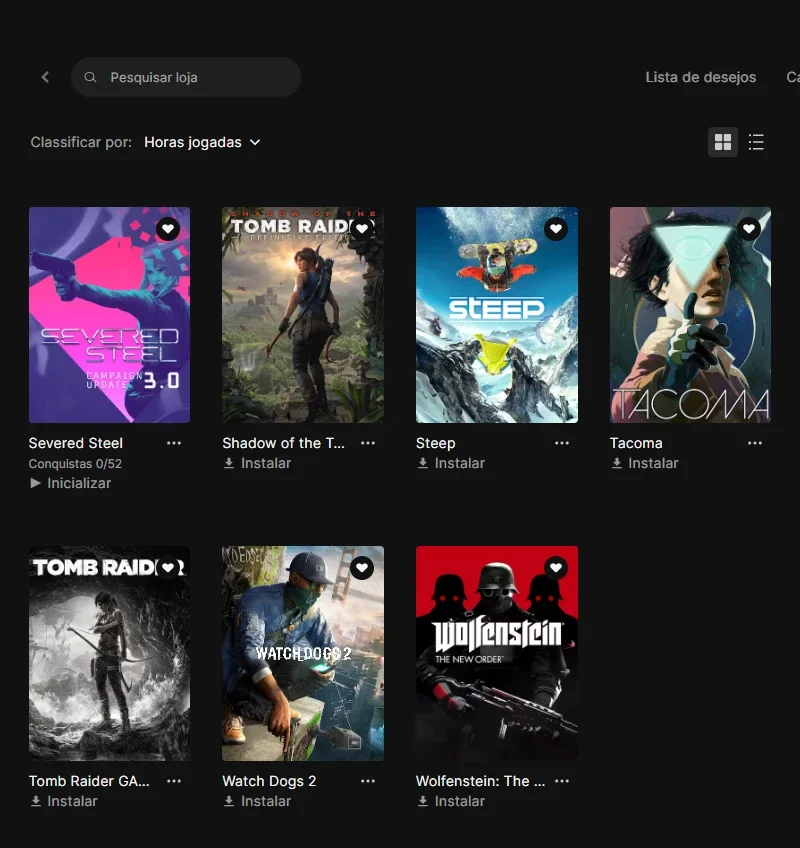Open more options for Wolfenstein

click(x=561, y=781)
